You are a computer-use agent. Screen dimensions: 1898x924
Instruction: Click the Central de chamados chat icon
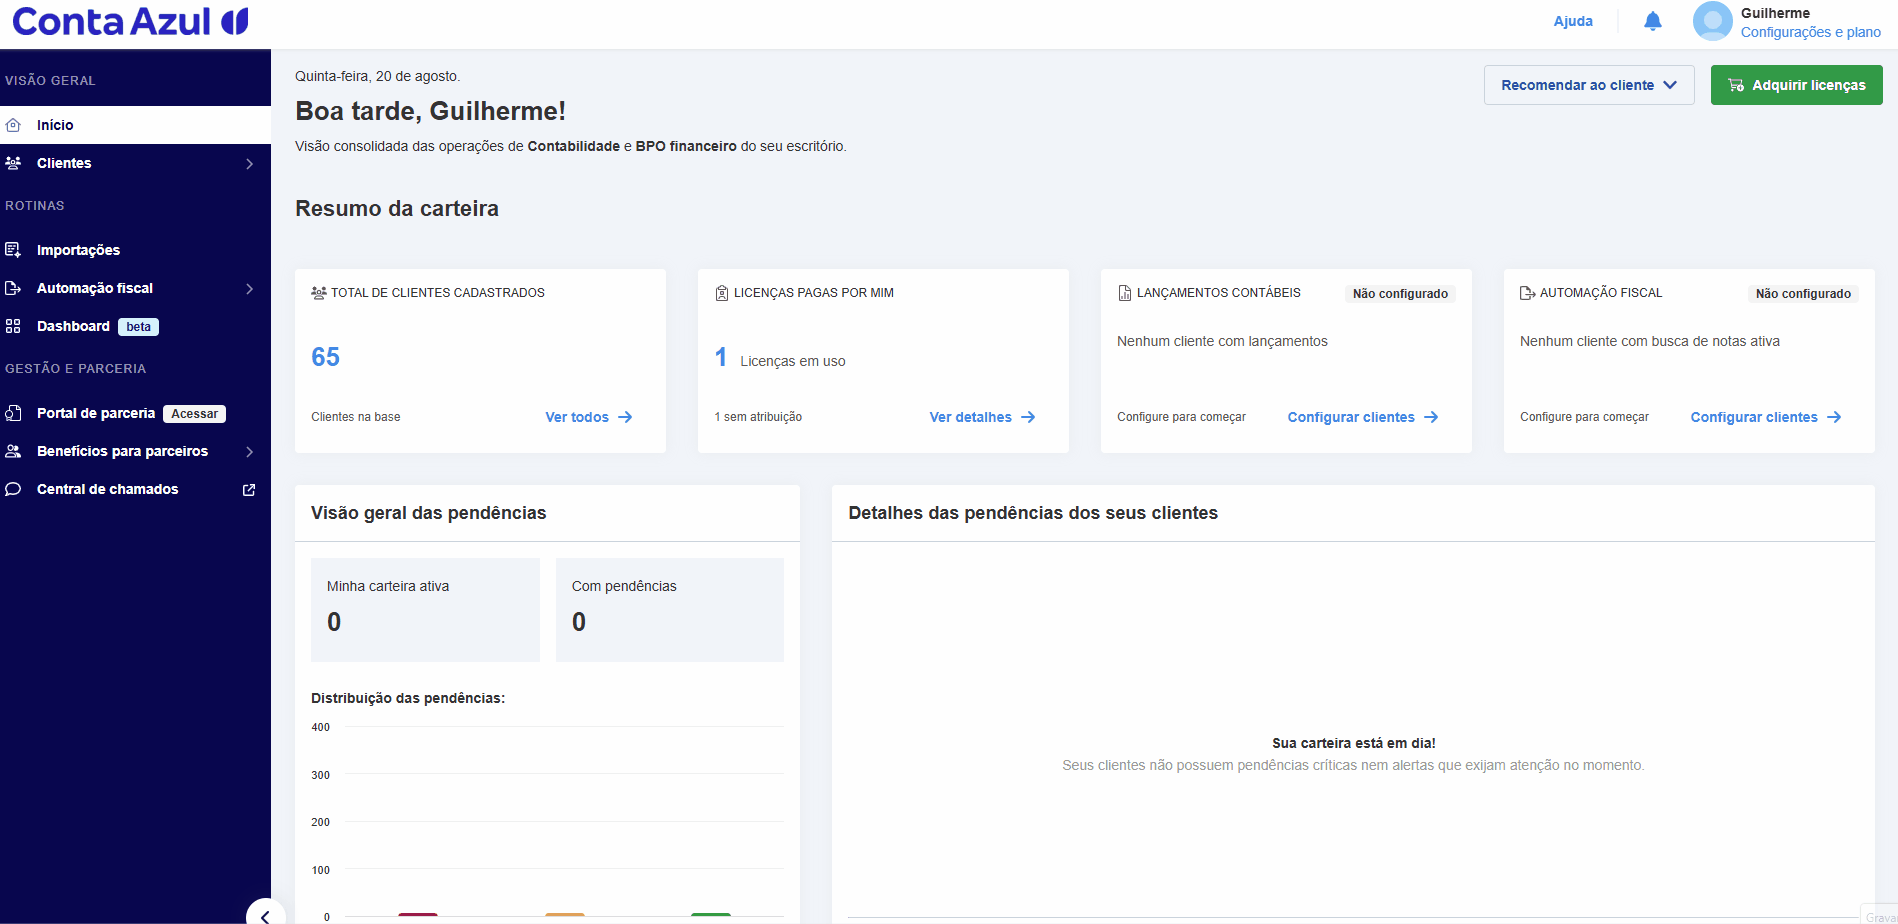click(13, 489)
